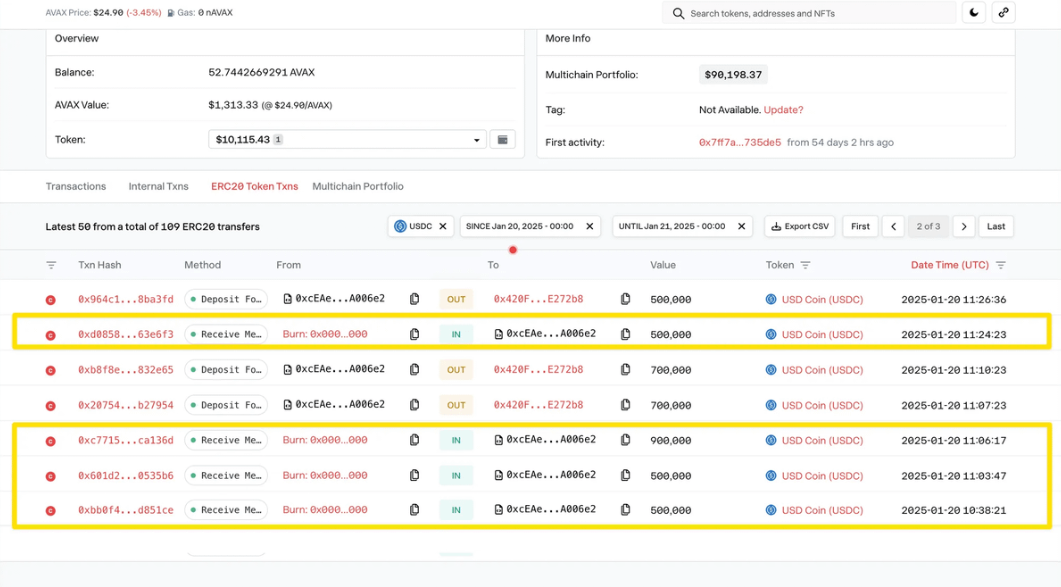
Task: Go to previous page arrow
Action: click(894, 227)
